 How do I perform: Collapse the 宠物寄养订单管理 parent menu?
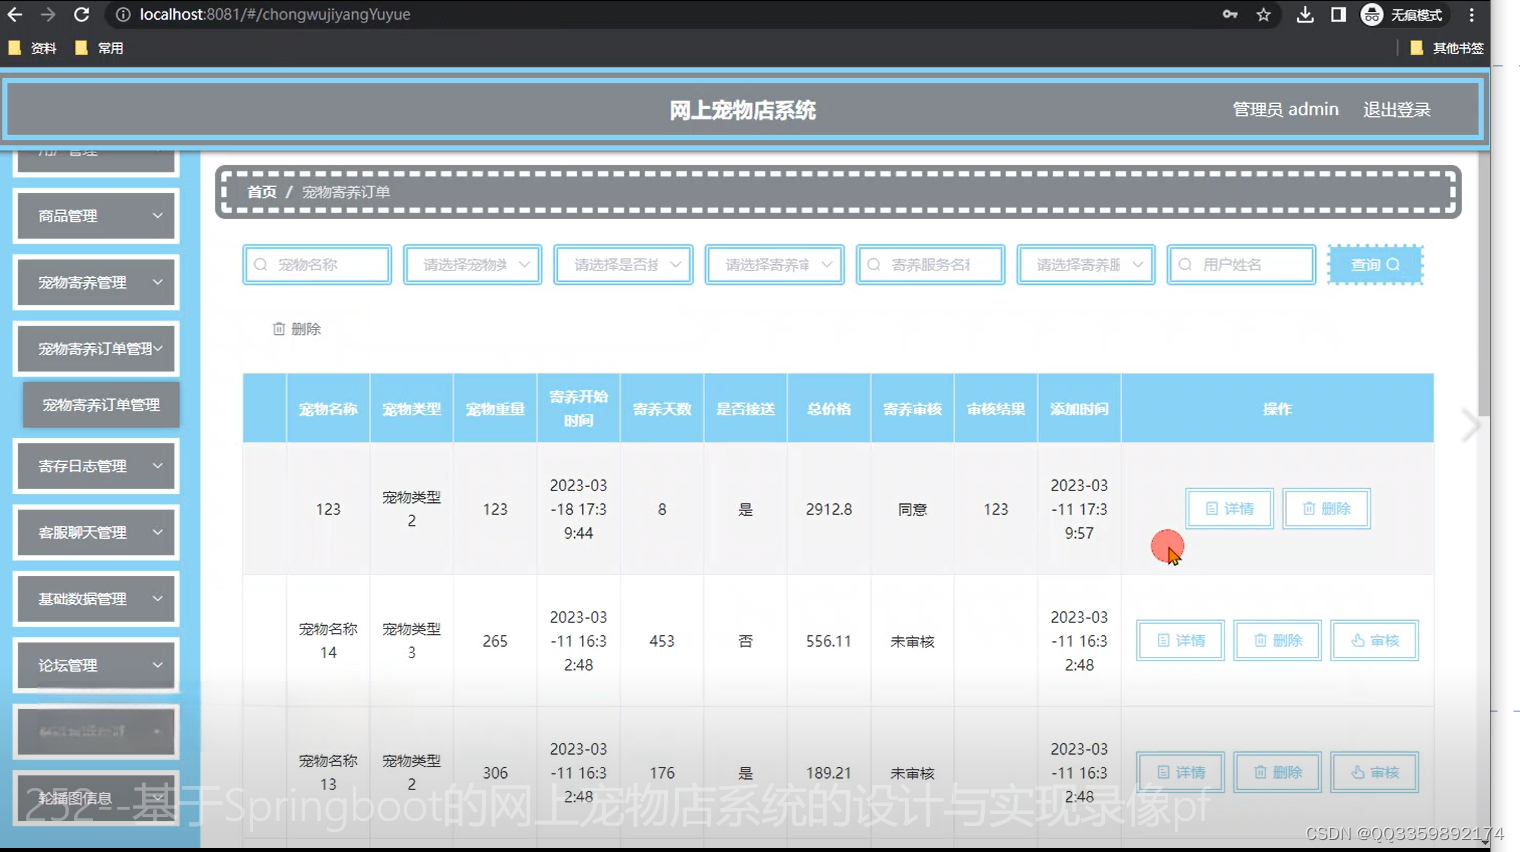[x=96, y=349]
